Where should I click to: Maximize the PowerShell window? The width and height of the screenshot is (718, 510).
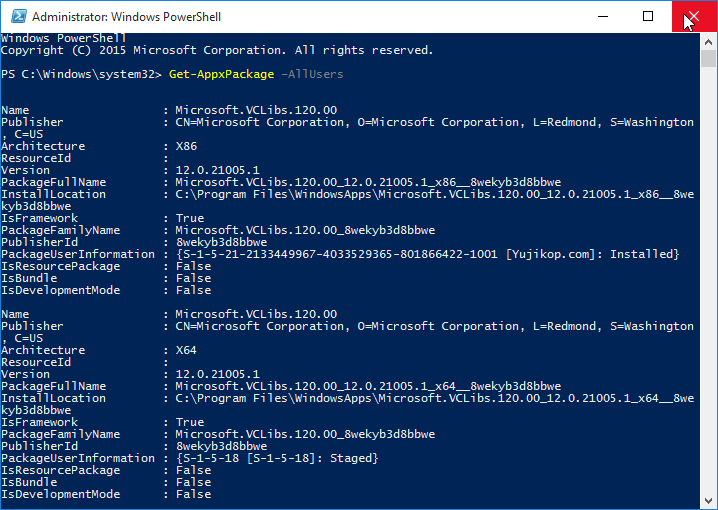648,16
